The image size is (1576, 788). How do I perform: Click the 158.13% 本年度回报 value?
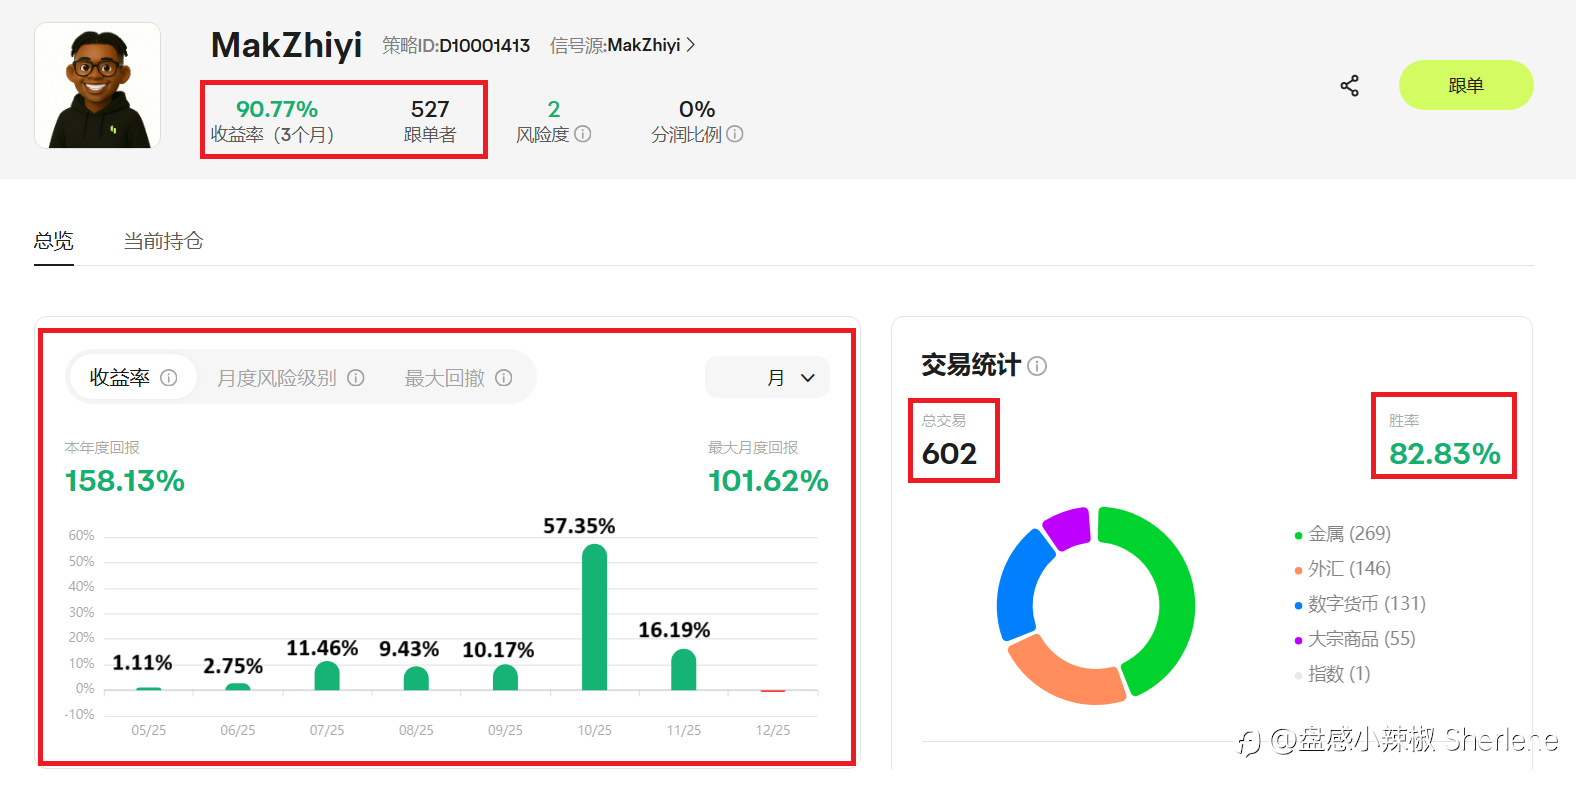point(125,481)
